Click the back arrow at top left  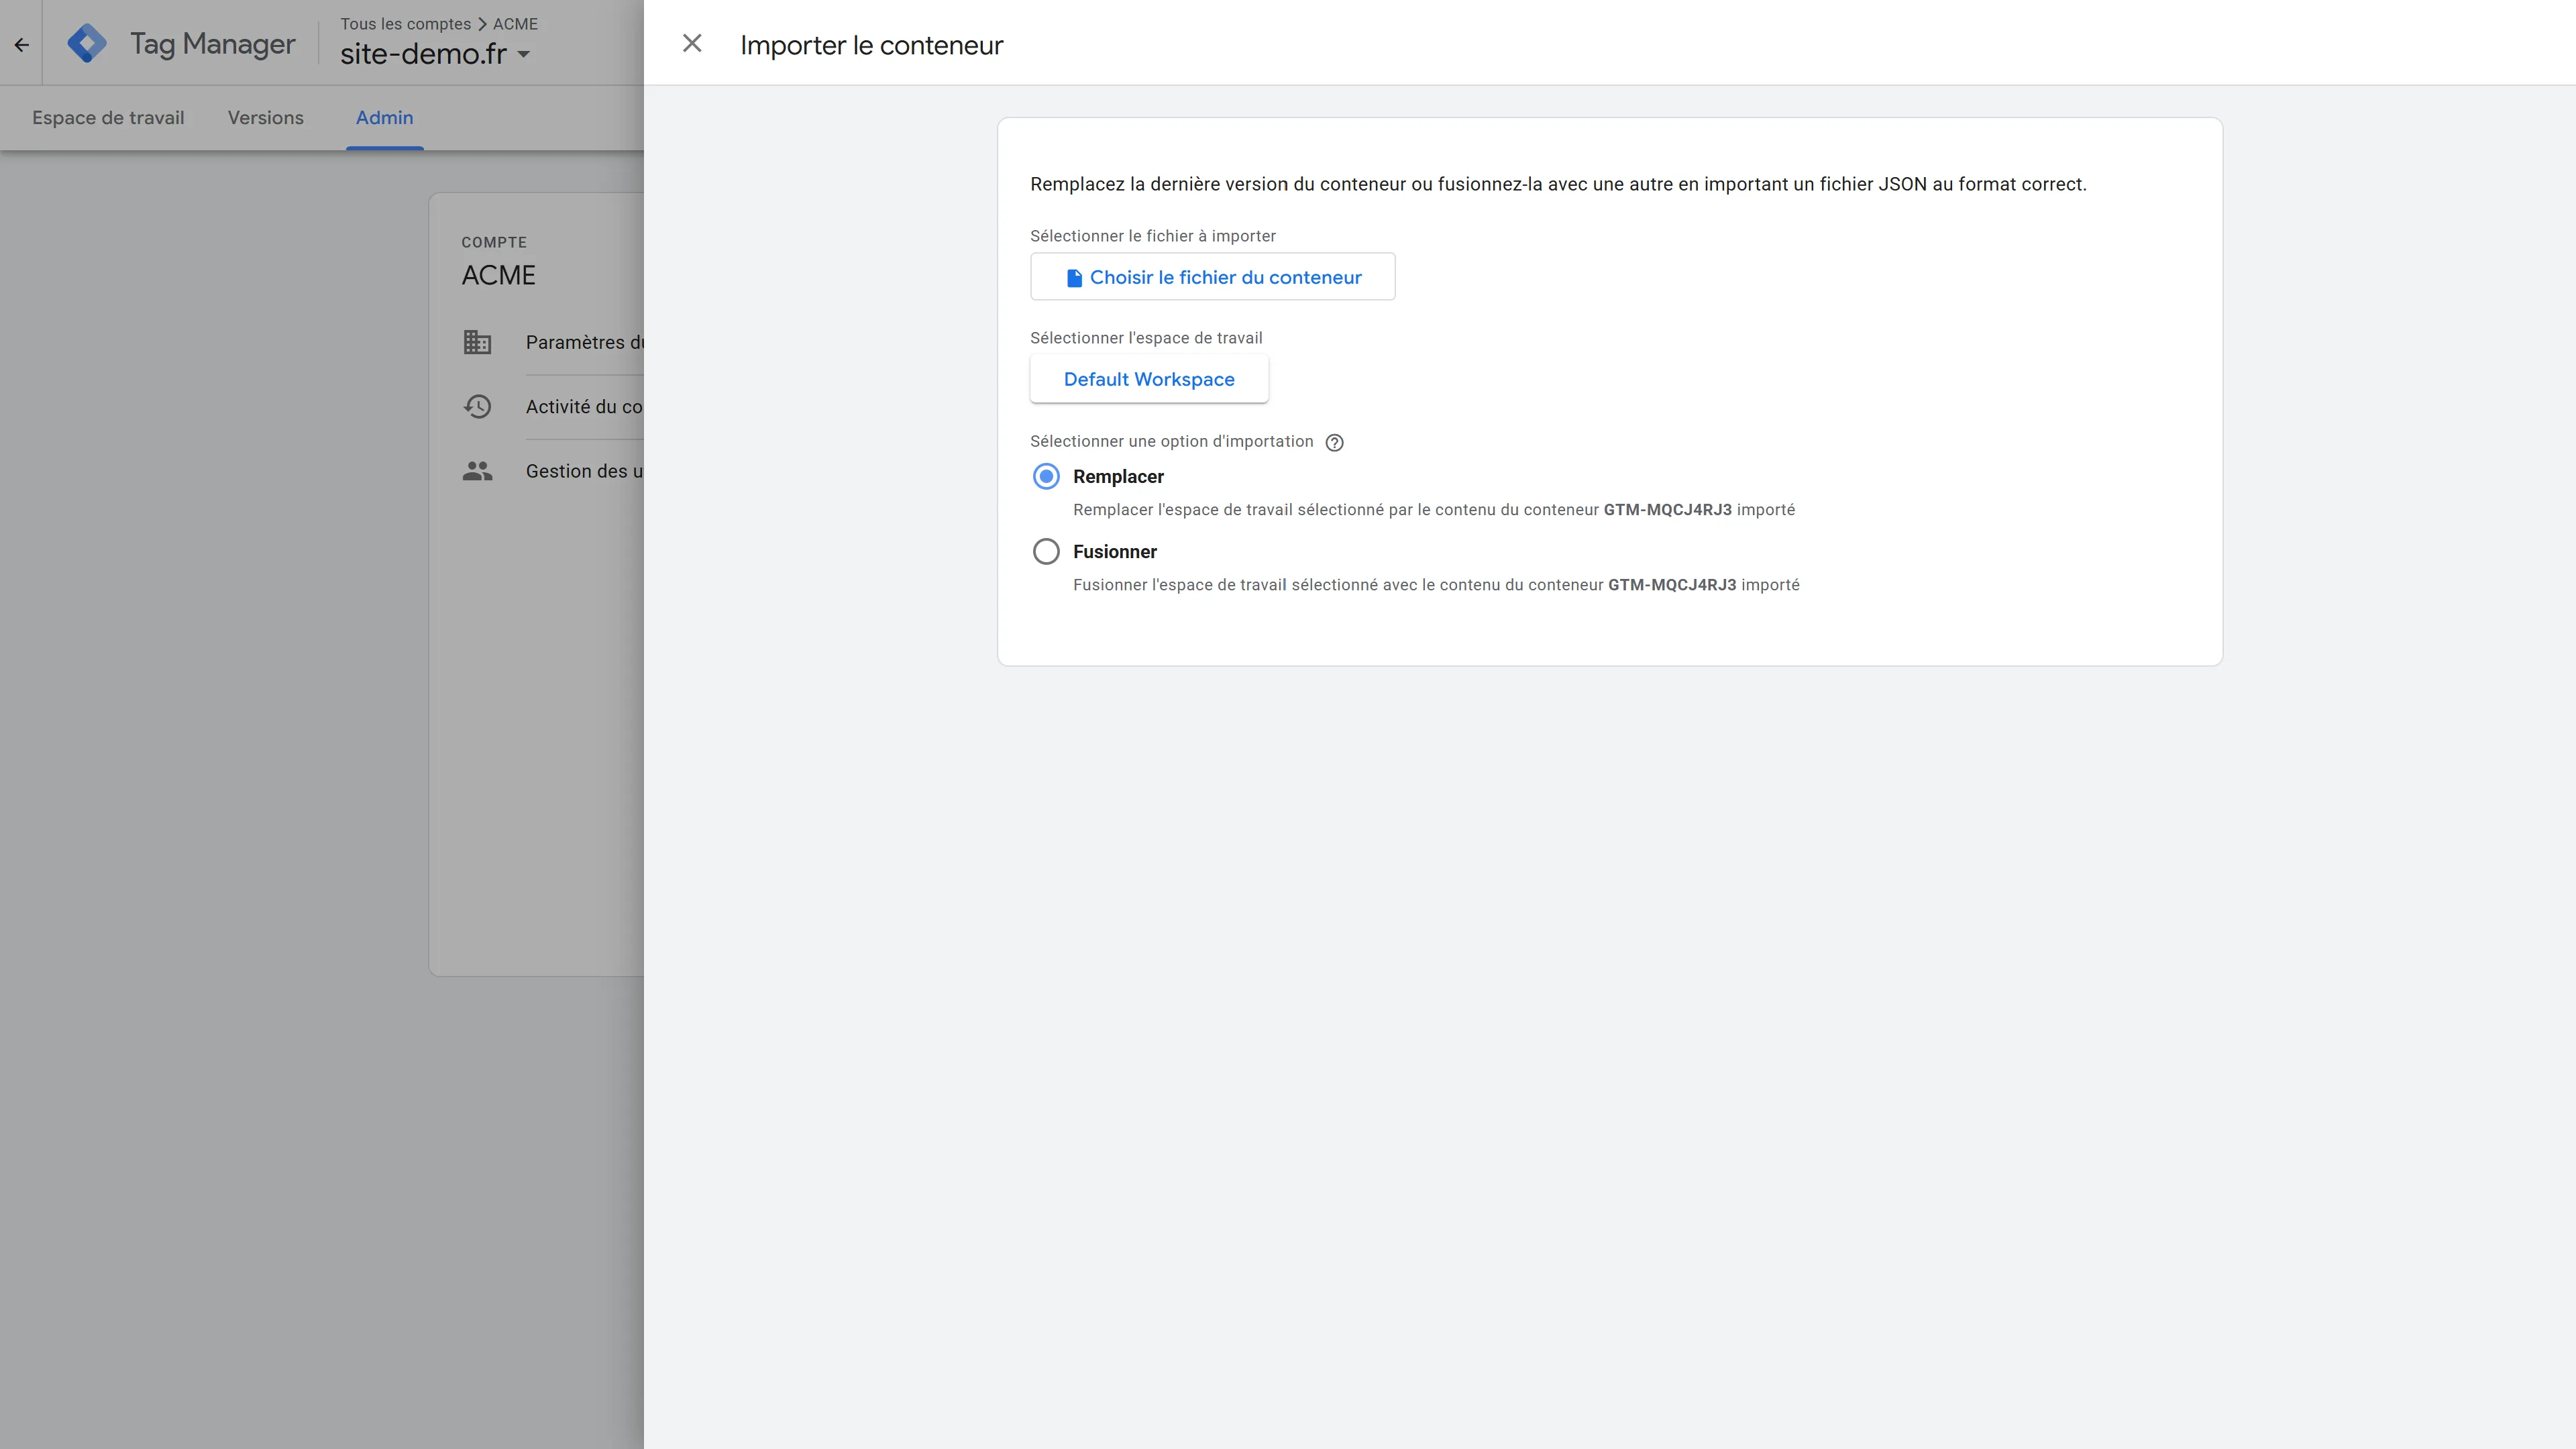click(x=21, y=43)
